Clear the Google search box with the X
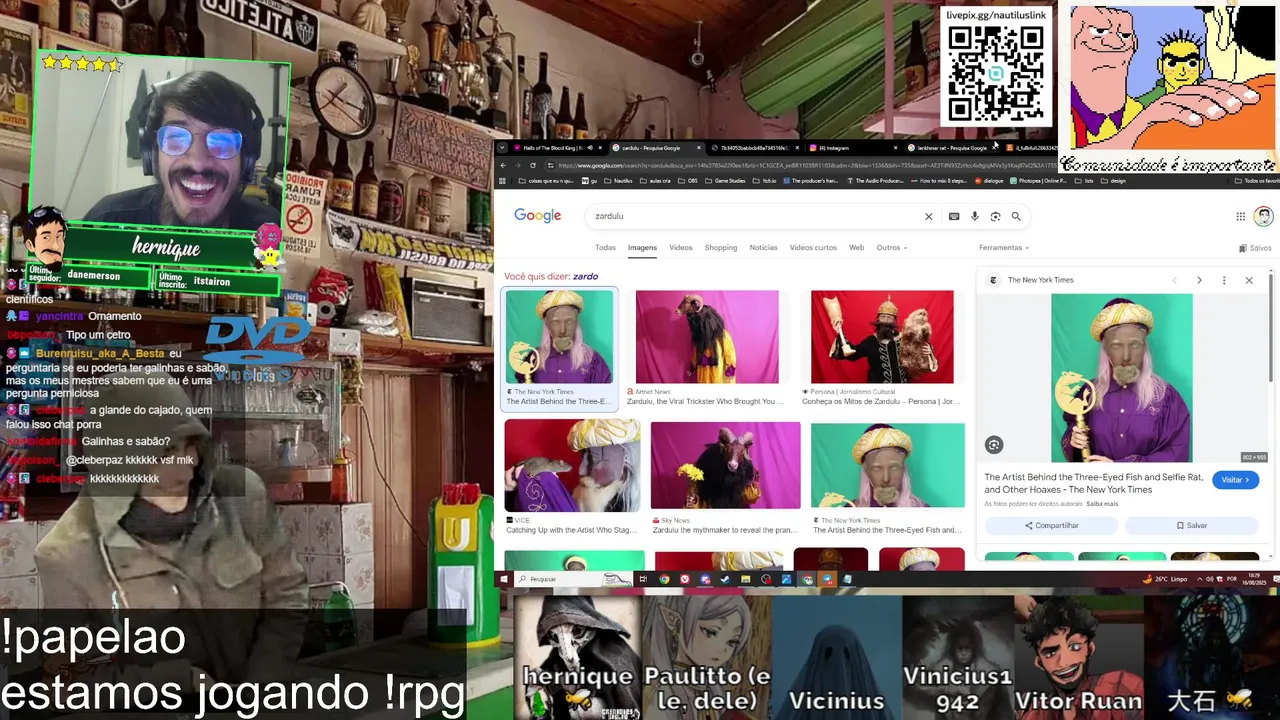Viewport: 1280px width, 720px height. (928, 216)
